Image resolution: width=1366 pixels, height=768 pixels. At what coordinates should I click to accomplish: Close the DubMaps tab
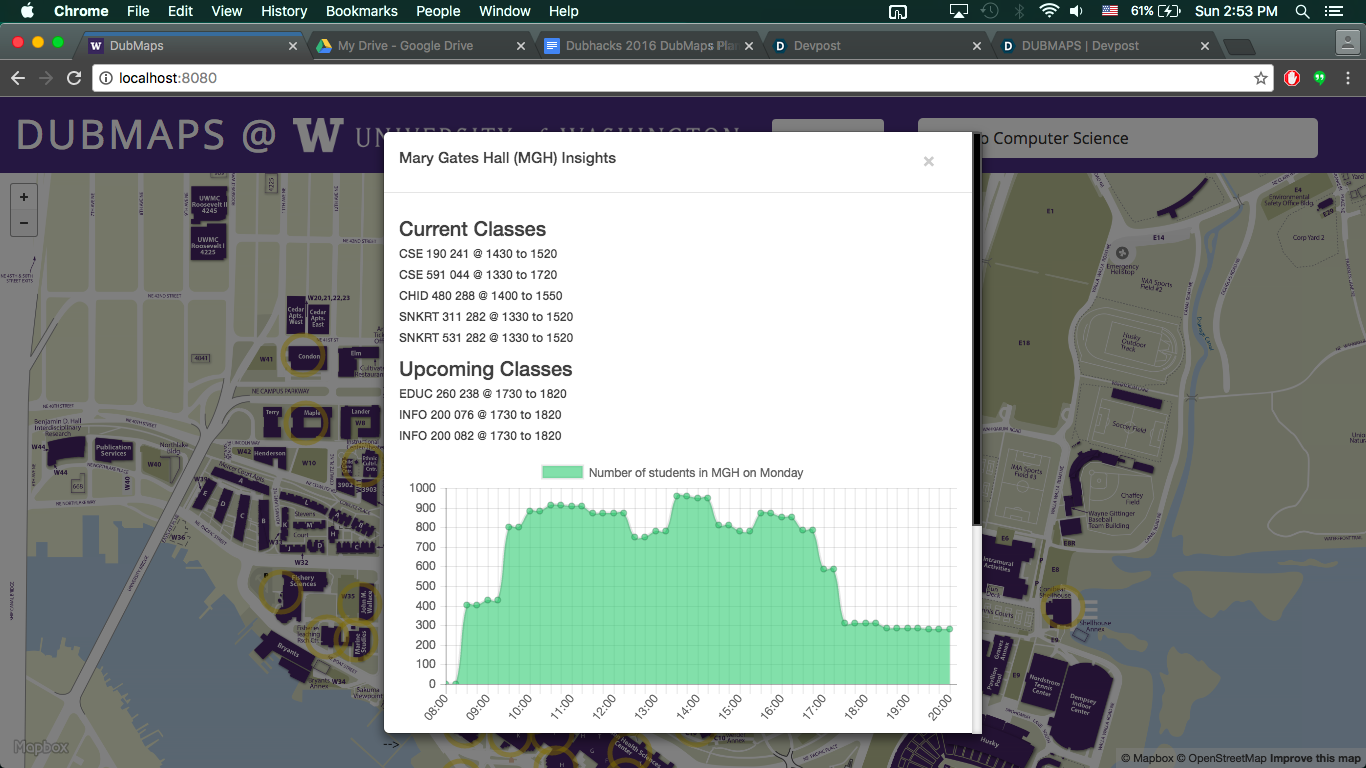tap(293, 46)
